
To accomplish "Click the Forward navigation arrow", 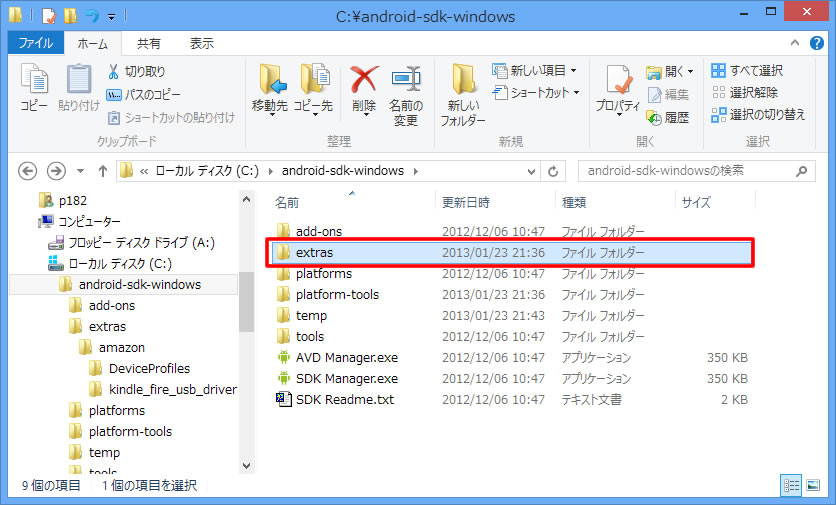I will (x=57, y=171).
